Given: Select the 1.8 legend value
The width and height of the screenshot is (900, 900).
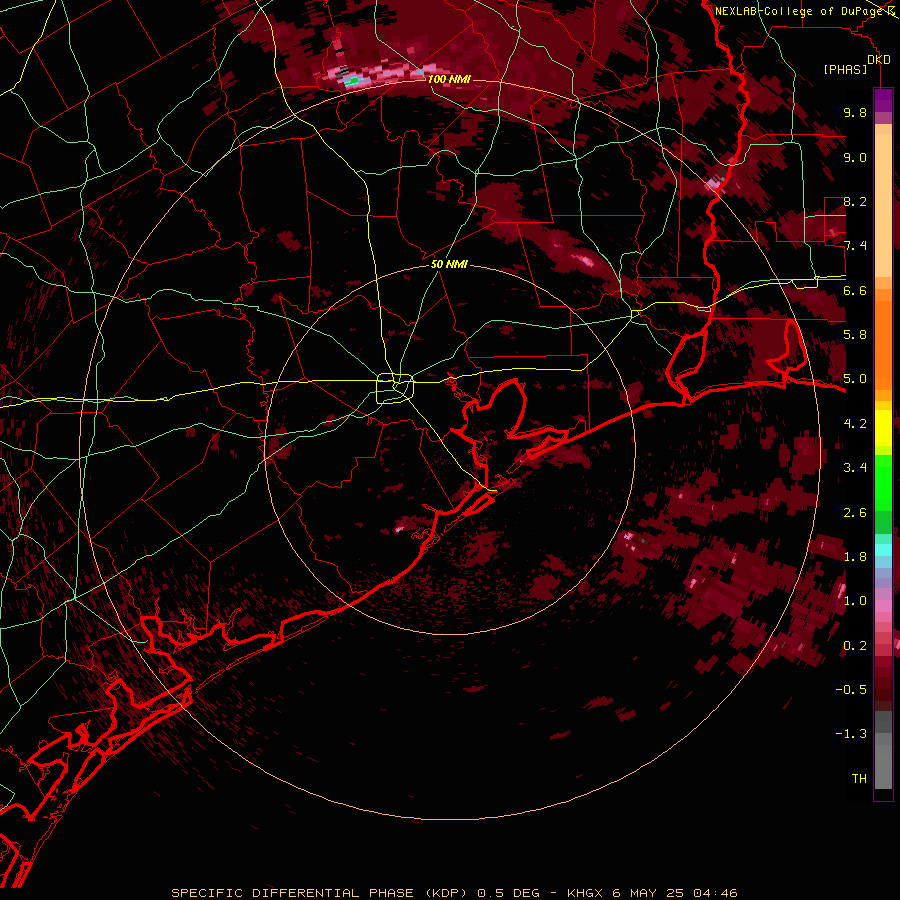Looking at the screenshot, I should tap(855, 557).
